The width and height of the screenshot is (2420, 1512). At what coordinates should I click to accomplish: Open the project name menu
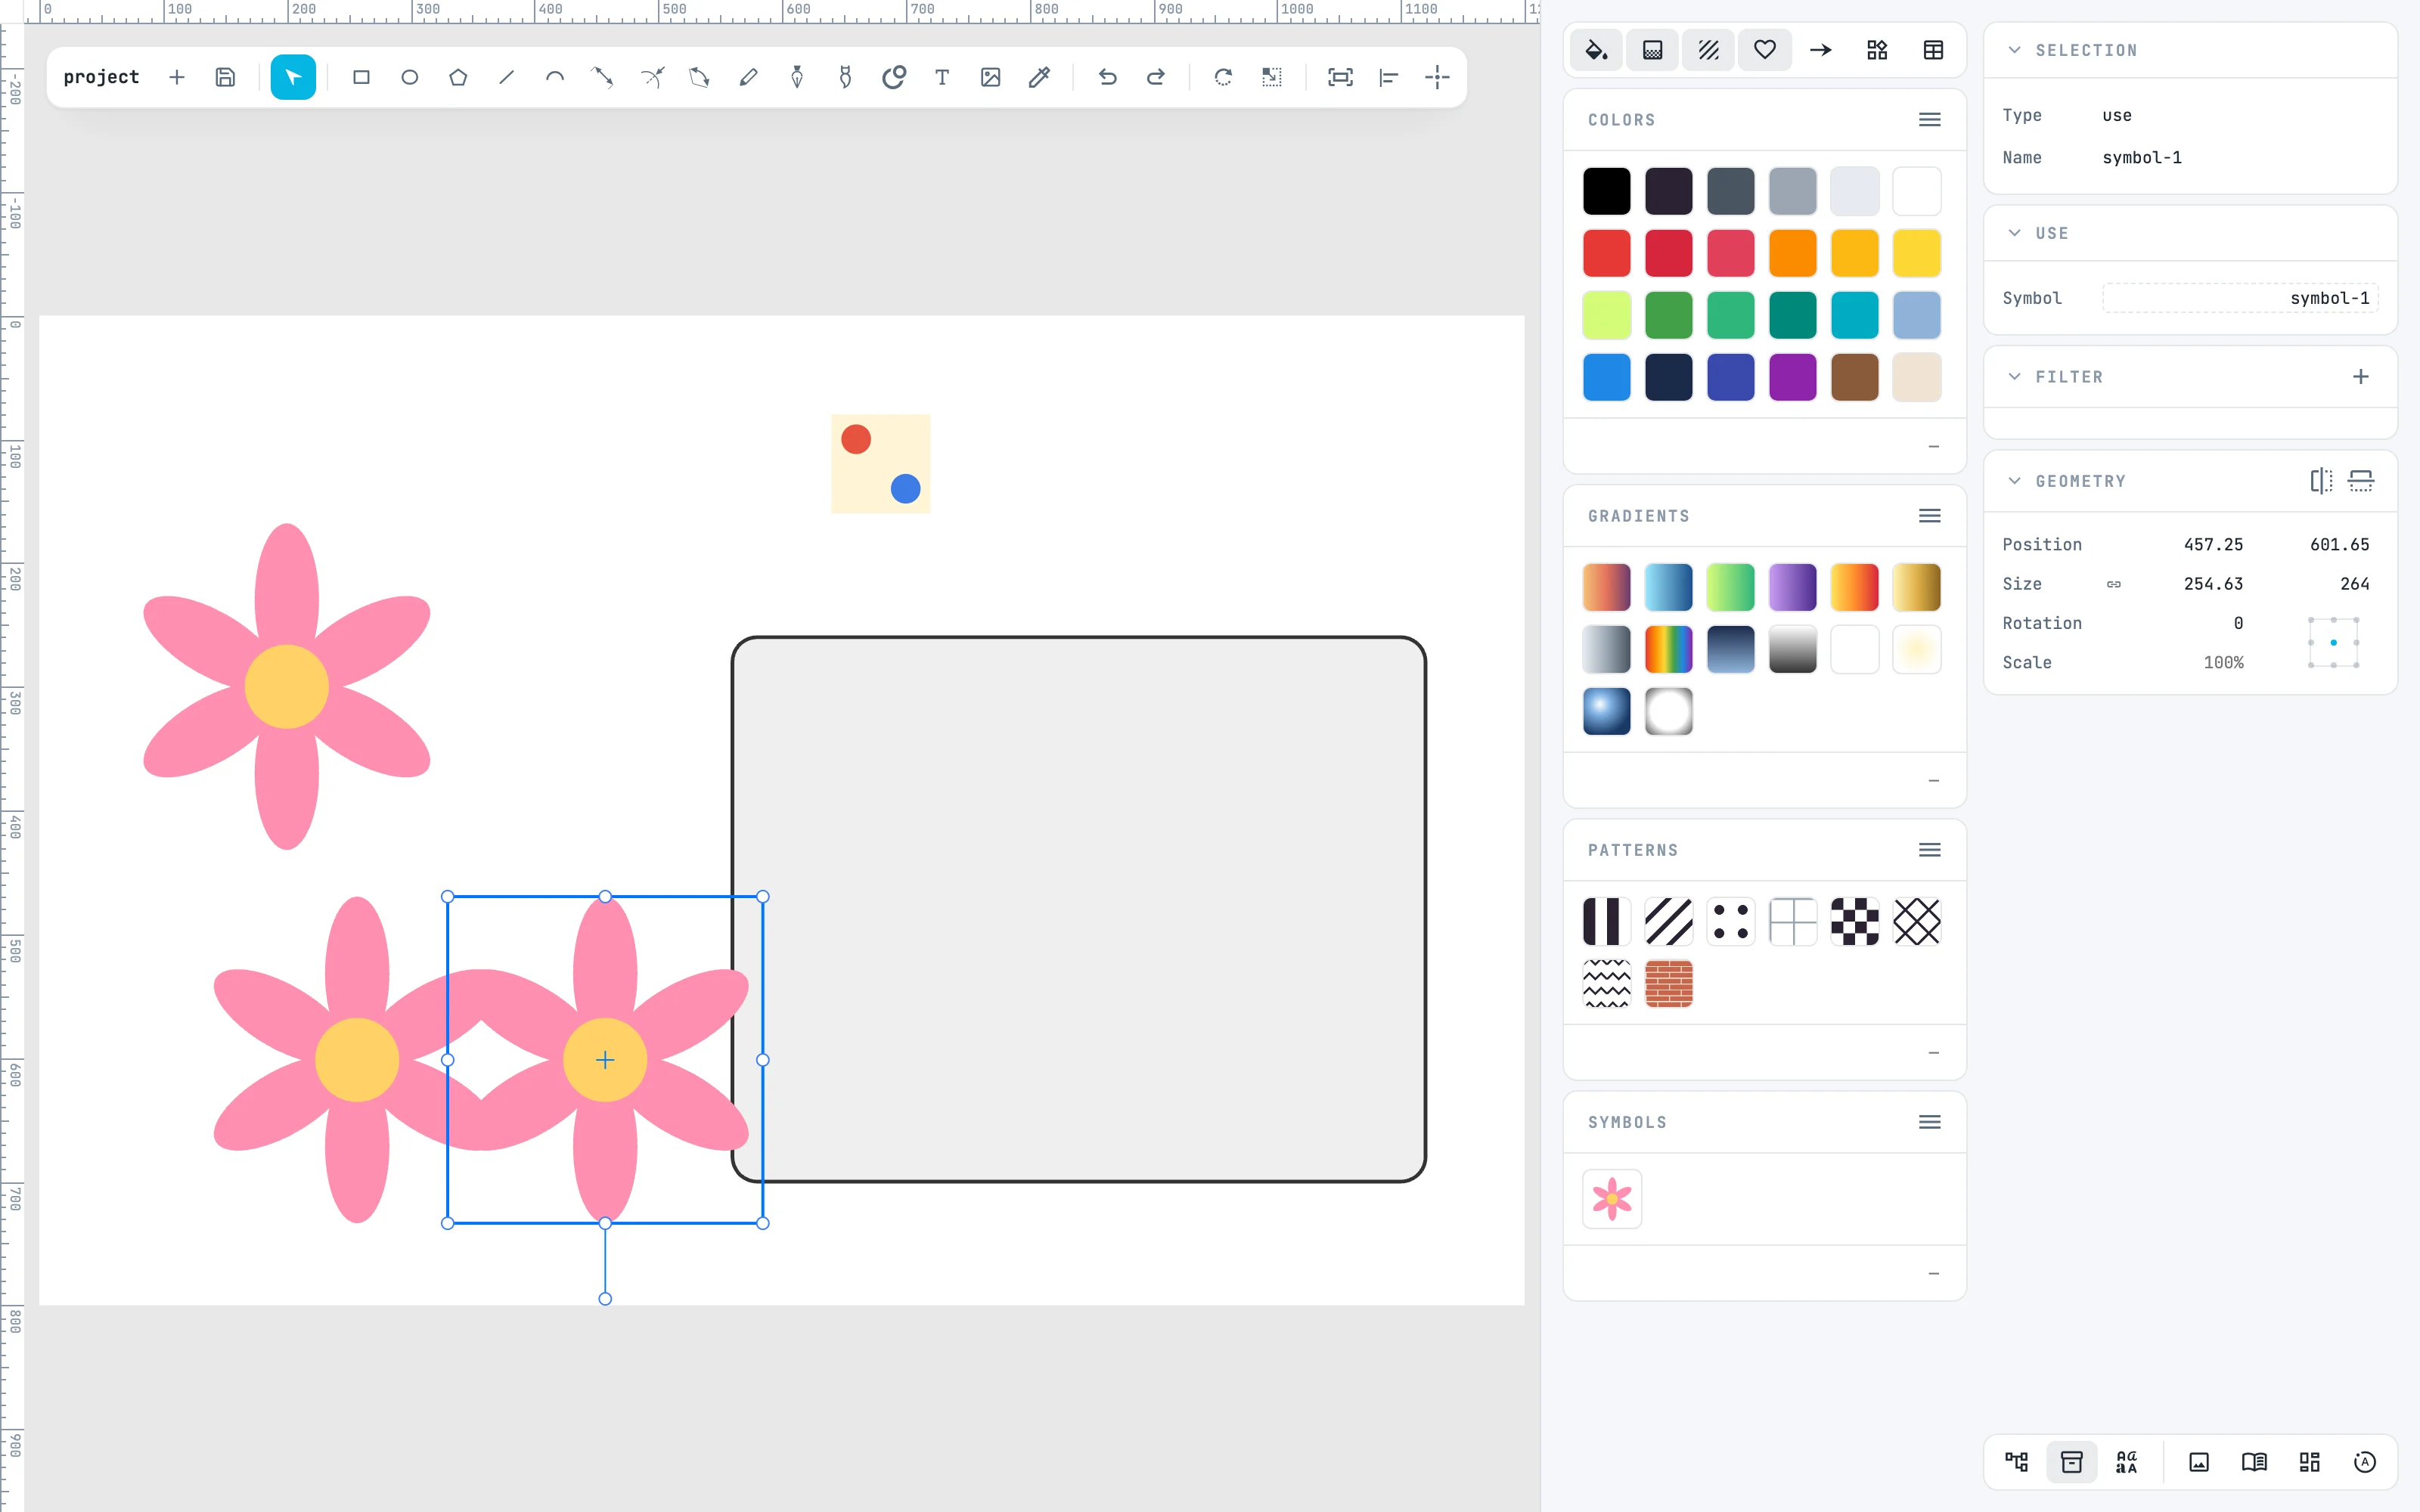point(101,77)
